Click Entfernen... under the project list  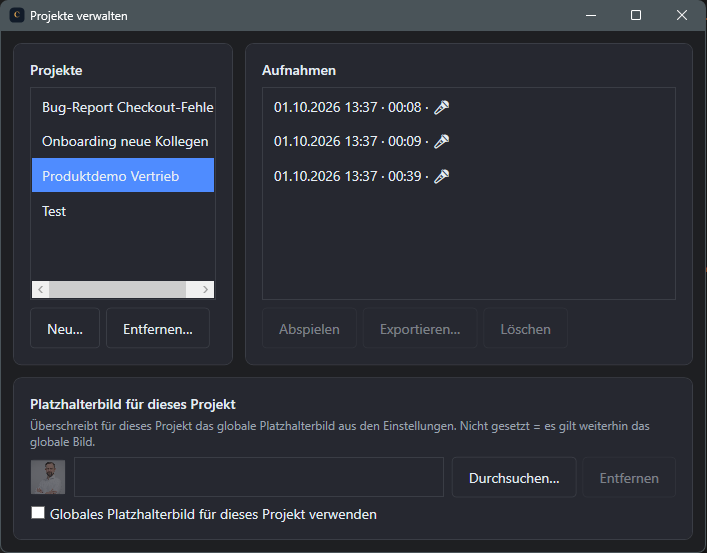[158, 328]
